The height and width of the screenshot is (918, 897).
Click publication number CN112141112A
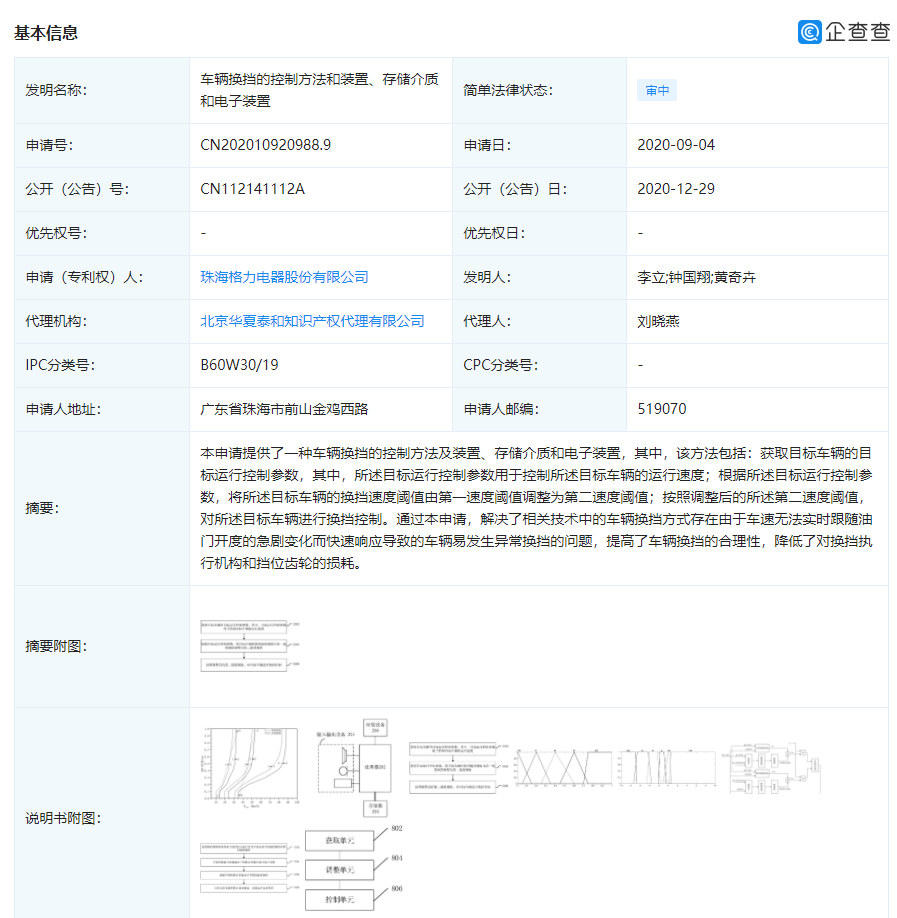251,189
